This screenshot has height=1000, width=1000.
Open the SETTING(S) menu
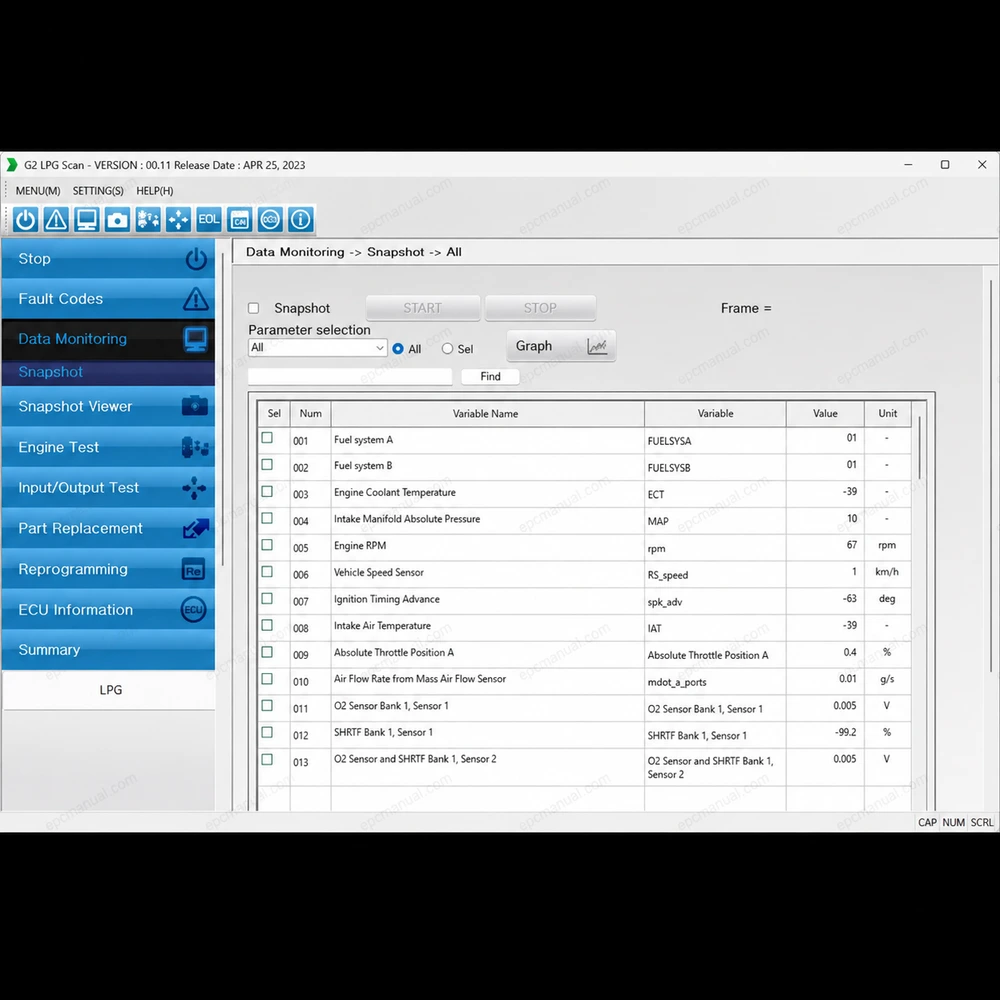98,191
